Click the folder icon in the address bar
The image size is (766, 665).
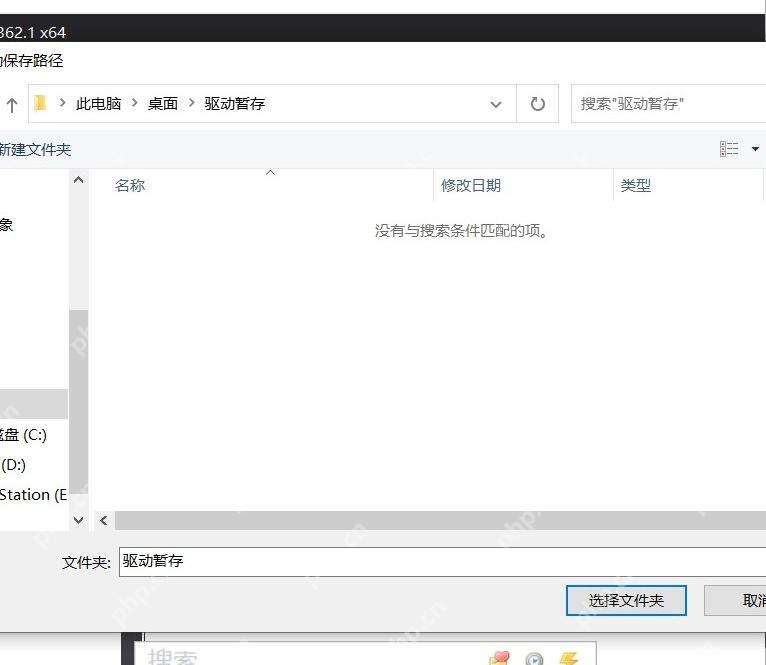click(x=40, y=103)
